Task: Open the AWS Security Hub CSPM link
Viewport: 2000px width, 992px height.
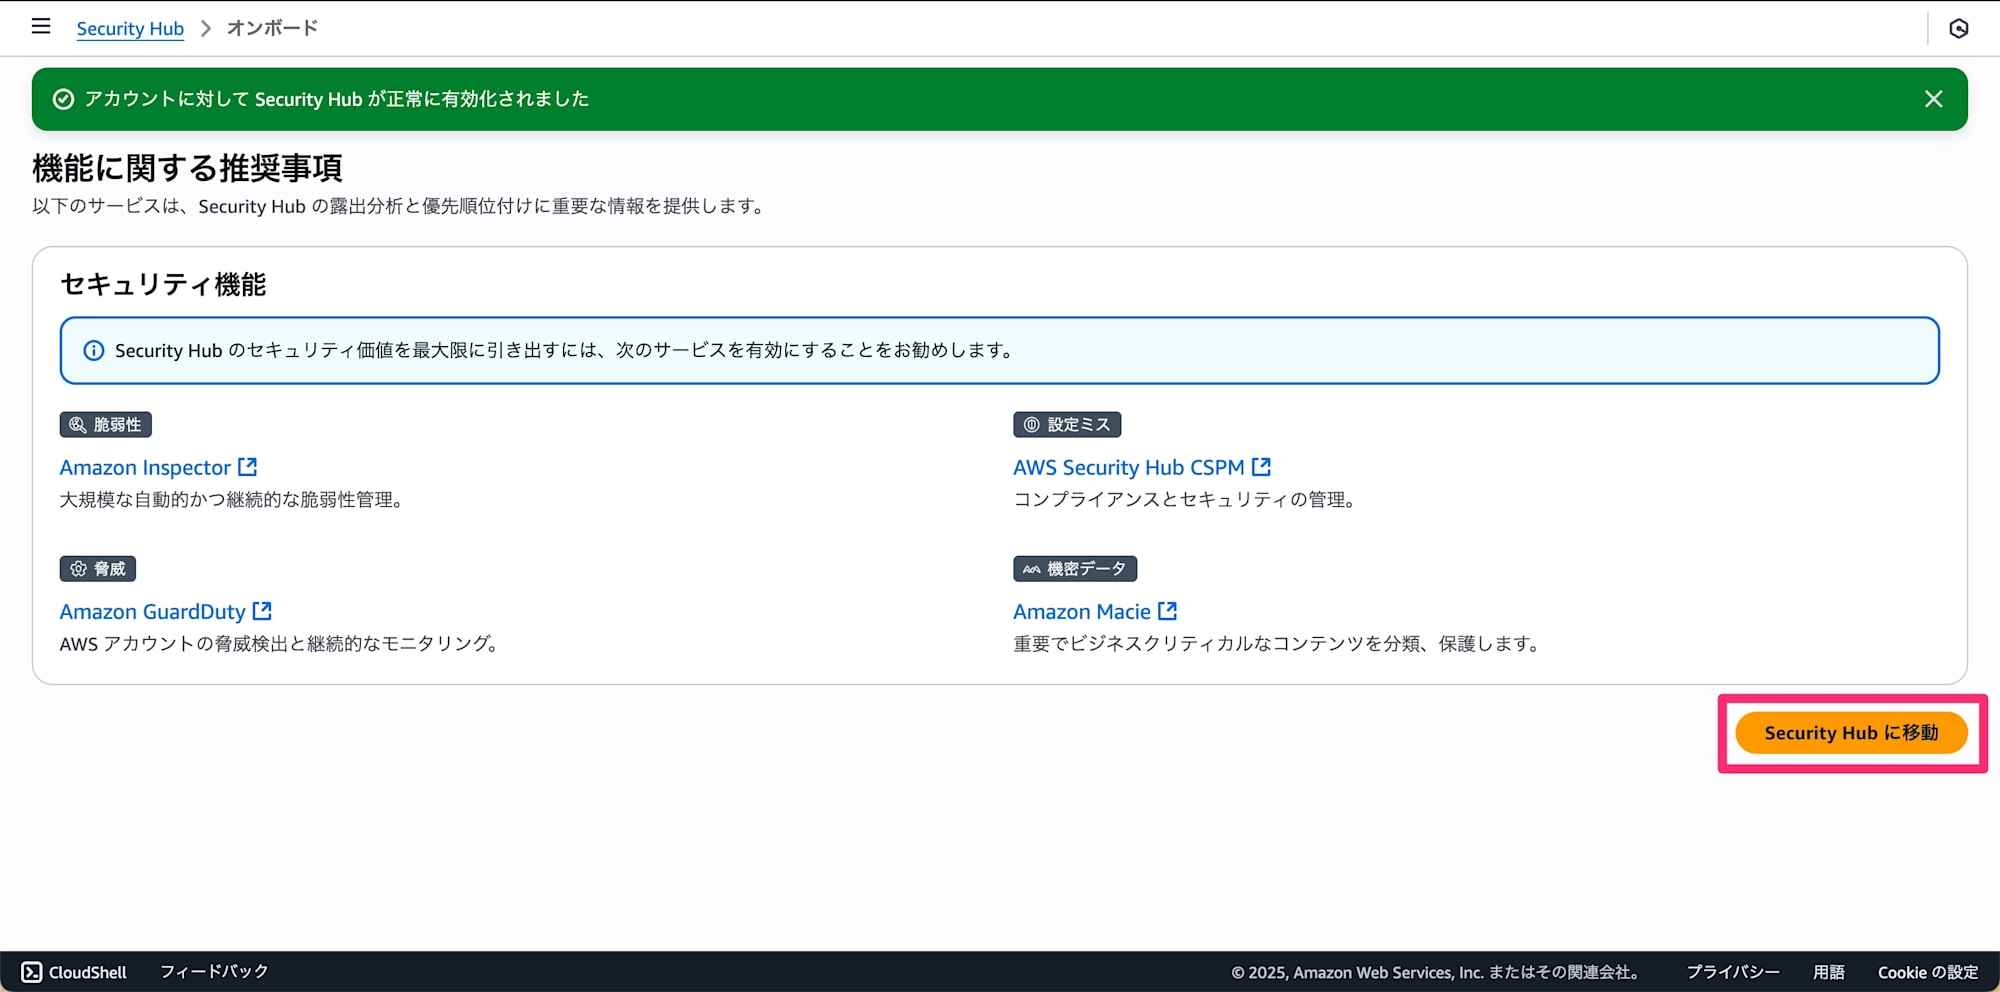Action: (x=1129, y=467)
